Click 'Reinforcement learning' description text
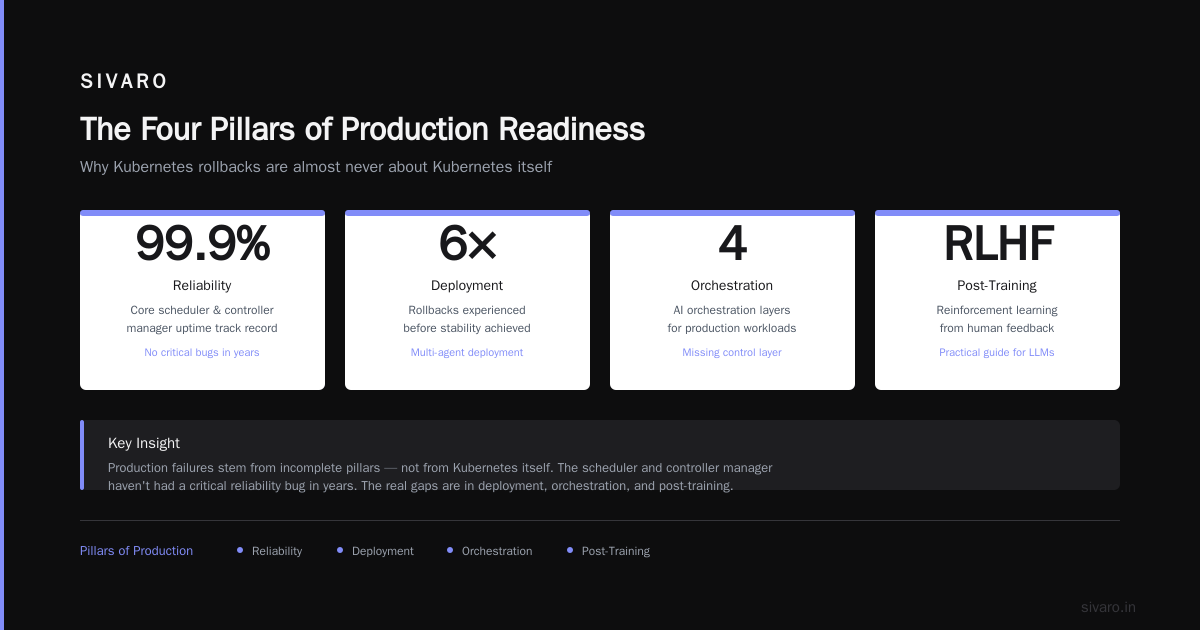This screenshot has width=1200, height=630. click(x=997, y=319)
